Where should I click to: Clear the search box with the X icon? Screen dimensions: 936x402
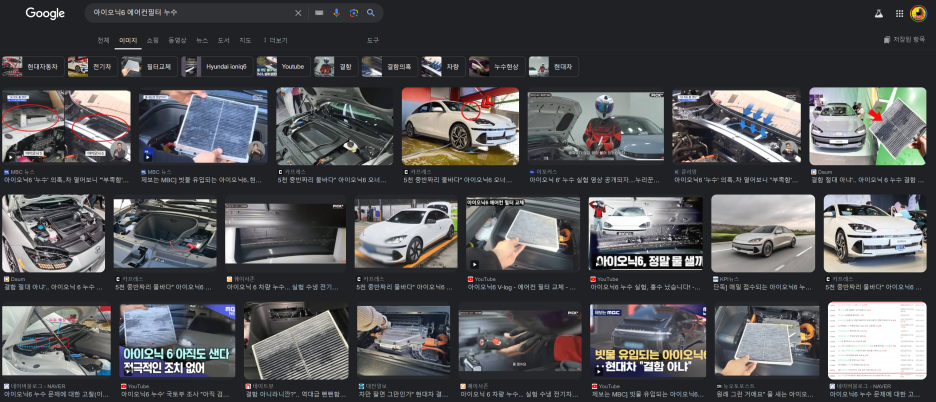pyautogui.click(x=298, y=13)
